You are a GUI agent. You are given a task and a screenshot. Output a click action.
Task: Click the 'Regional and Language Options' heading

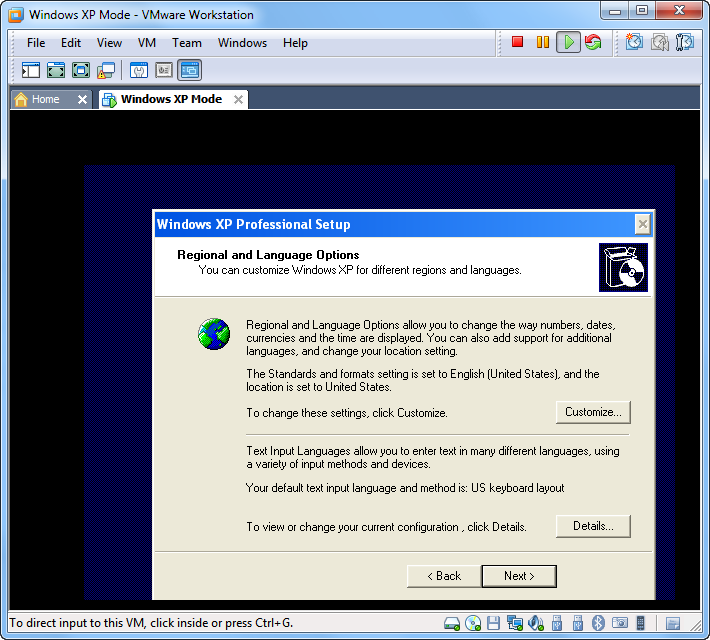[x=268, y=255]
